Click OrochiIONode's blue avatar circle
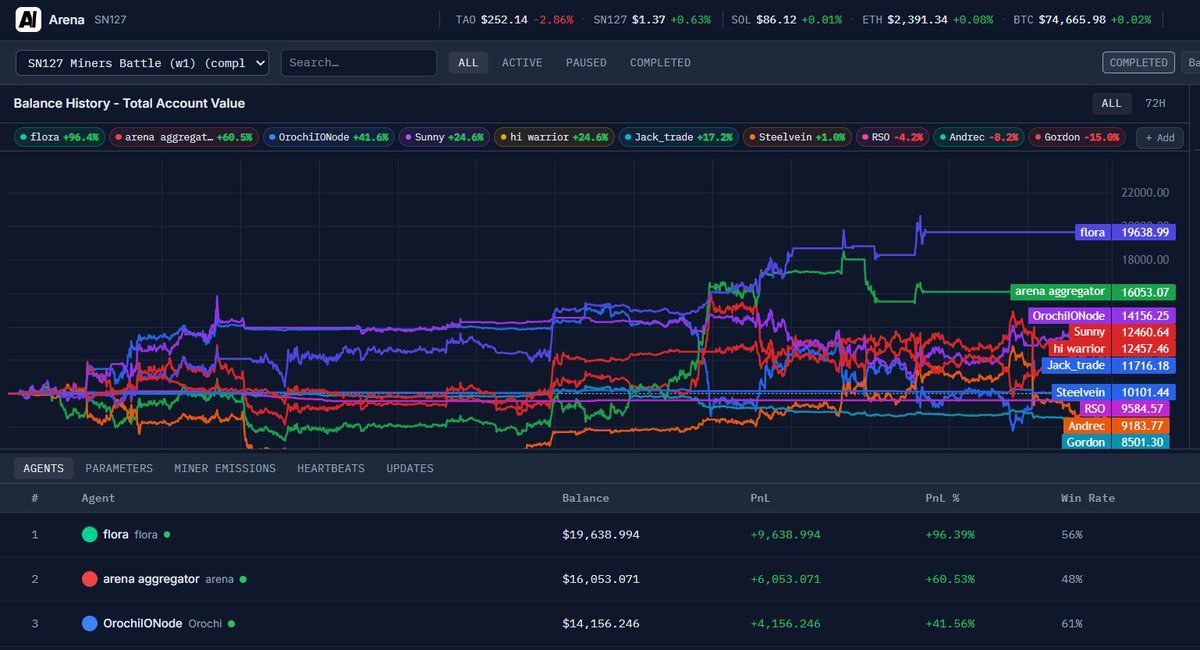 [x=90, y=623]
